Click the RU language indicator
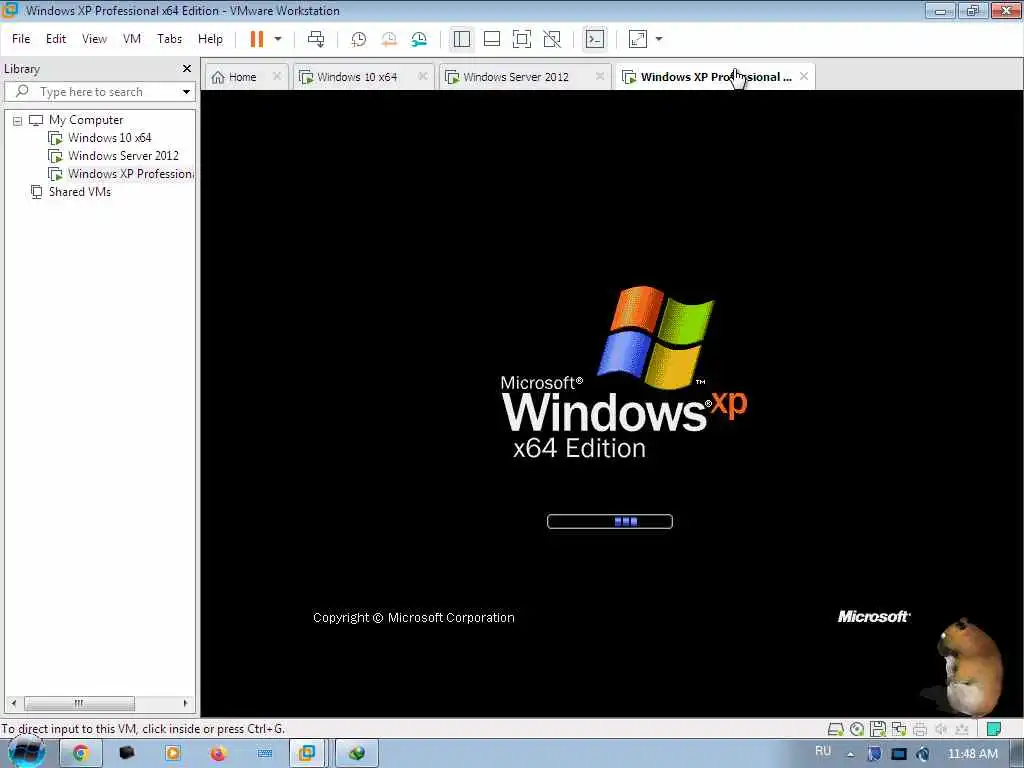Viewport: 1024px width, 768px height. [x=823, y=751]
